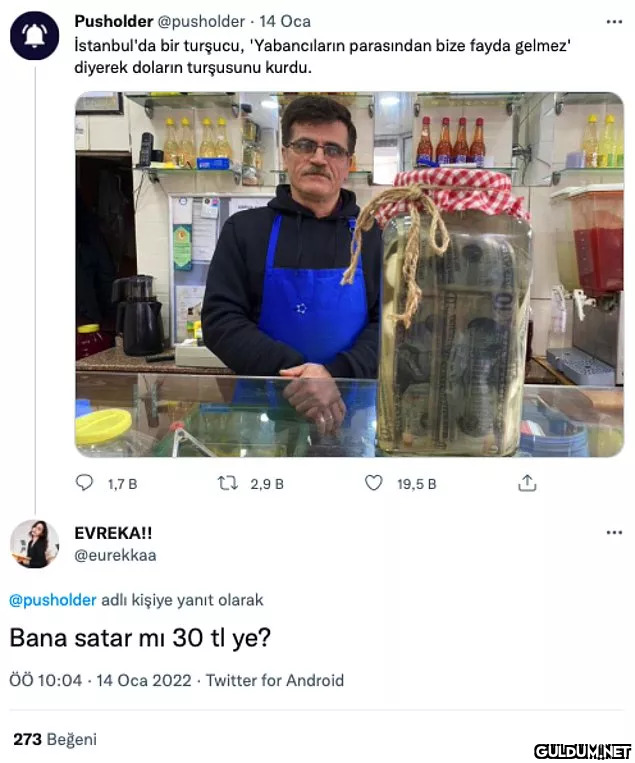The width and height of the screenshot is (635, 763).
Task: Click @pusholder mention in reply line
Action: 53,600
